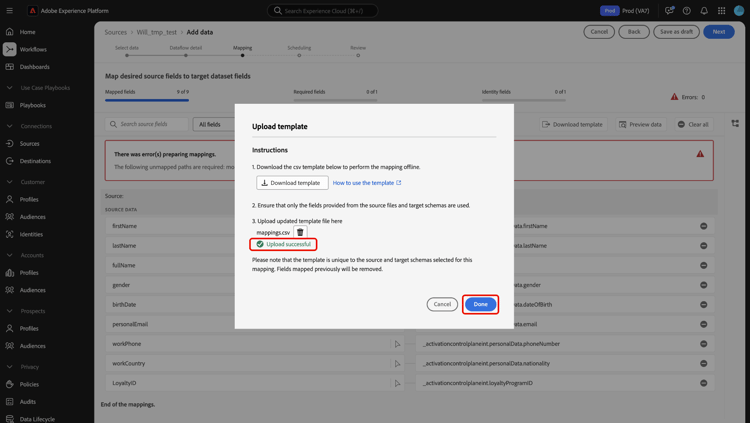This screenshot has height=423, width=750.
Task: Go to Sources breadcrumb
Action: click(x=116, y=32)
